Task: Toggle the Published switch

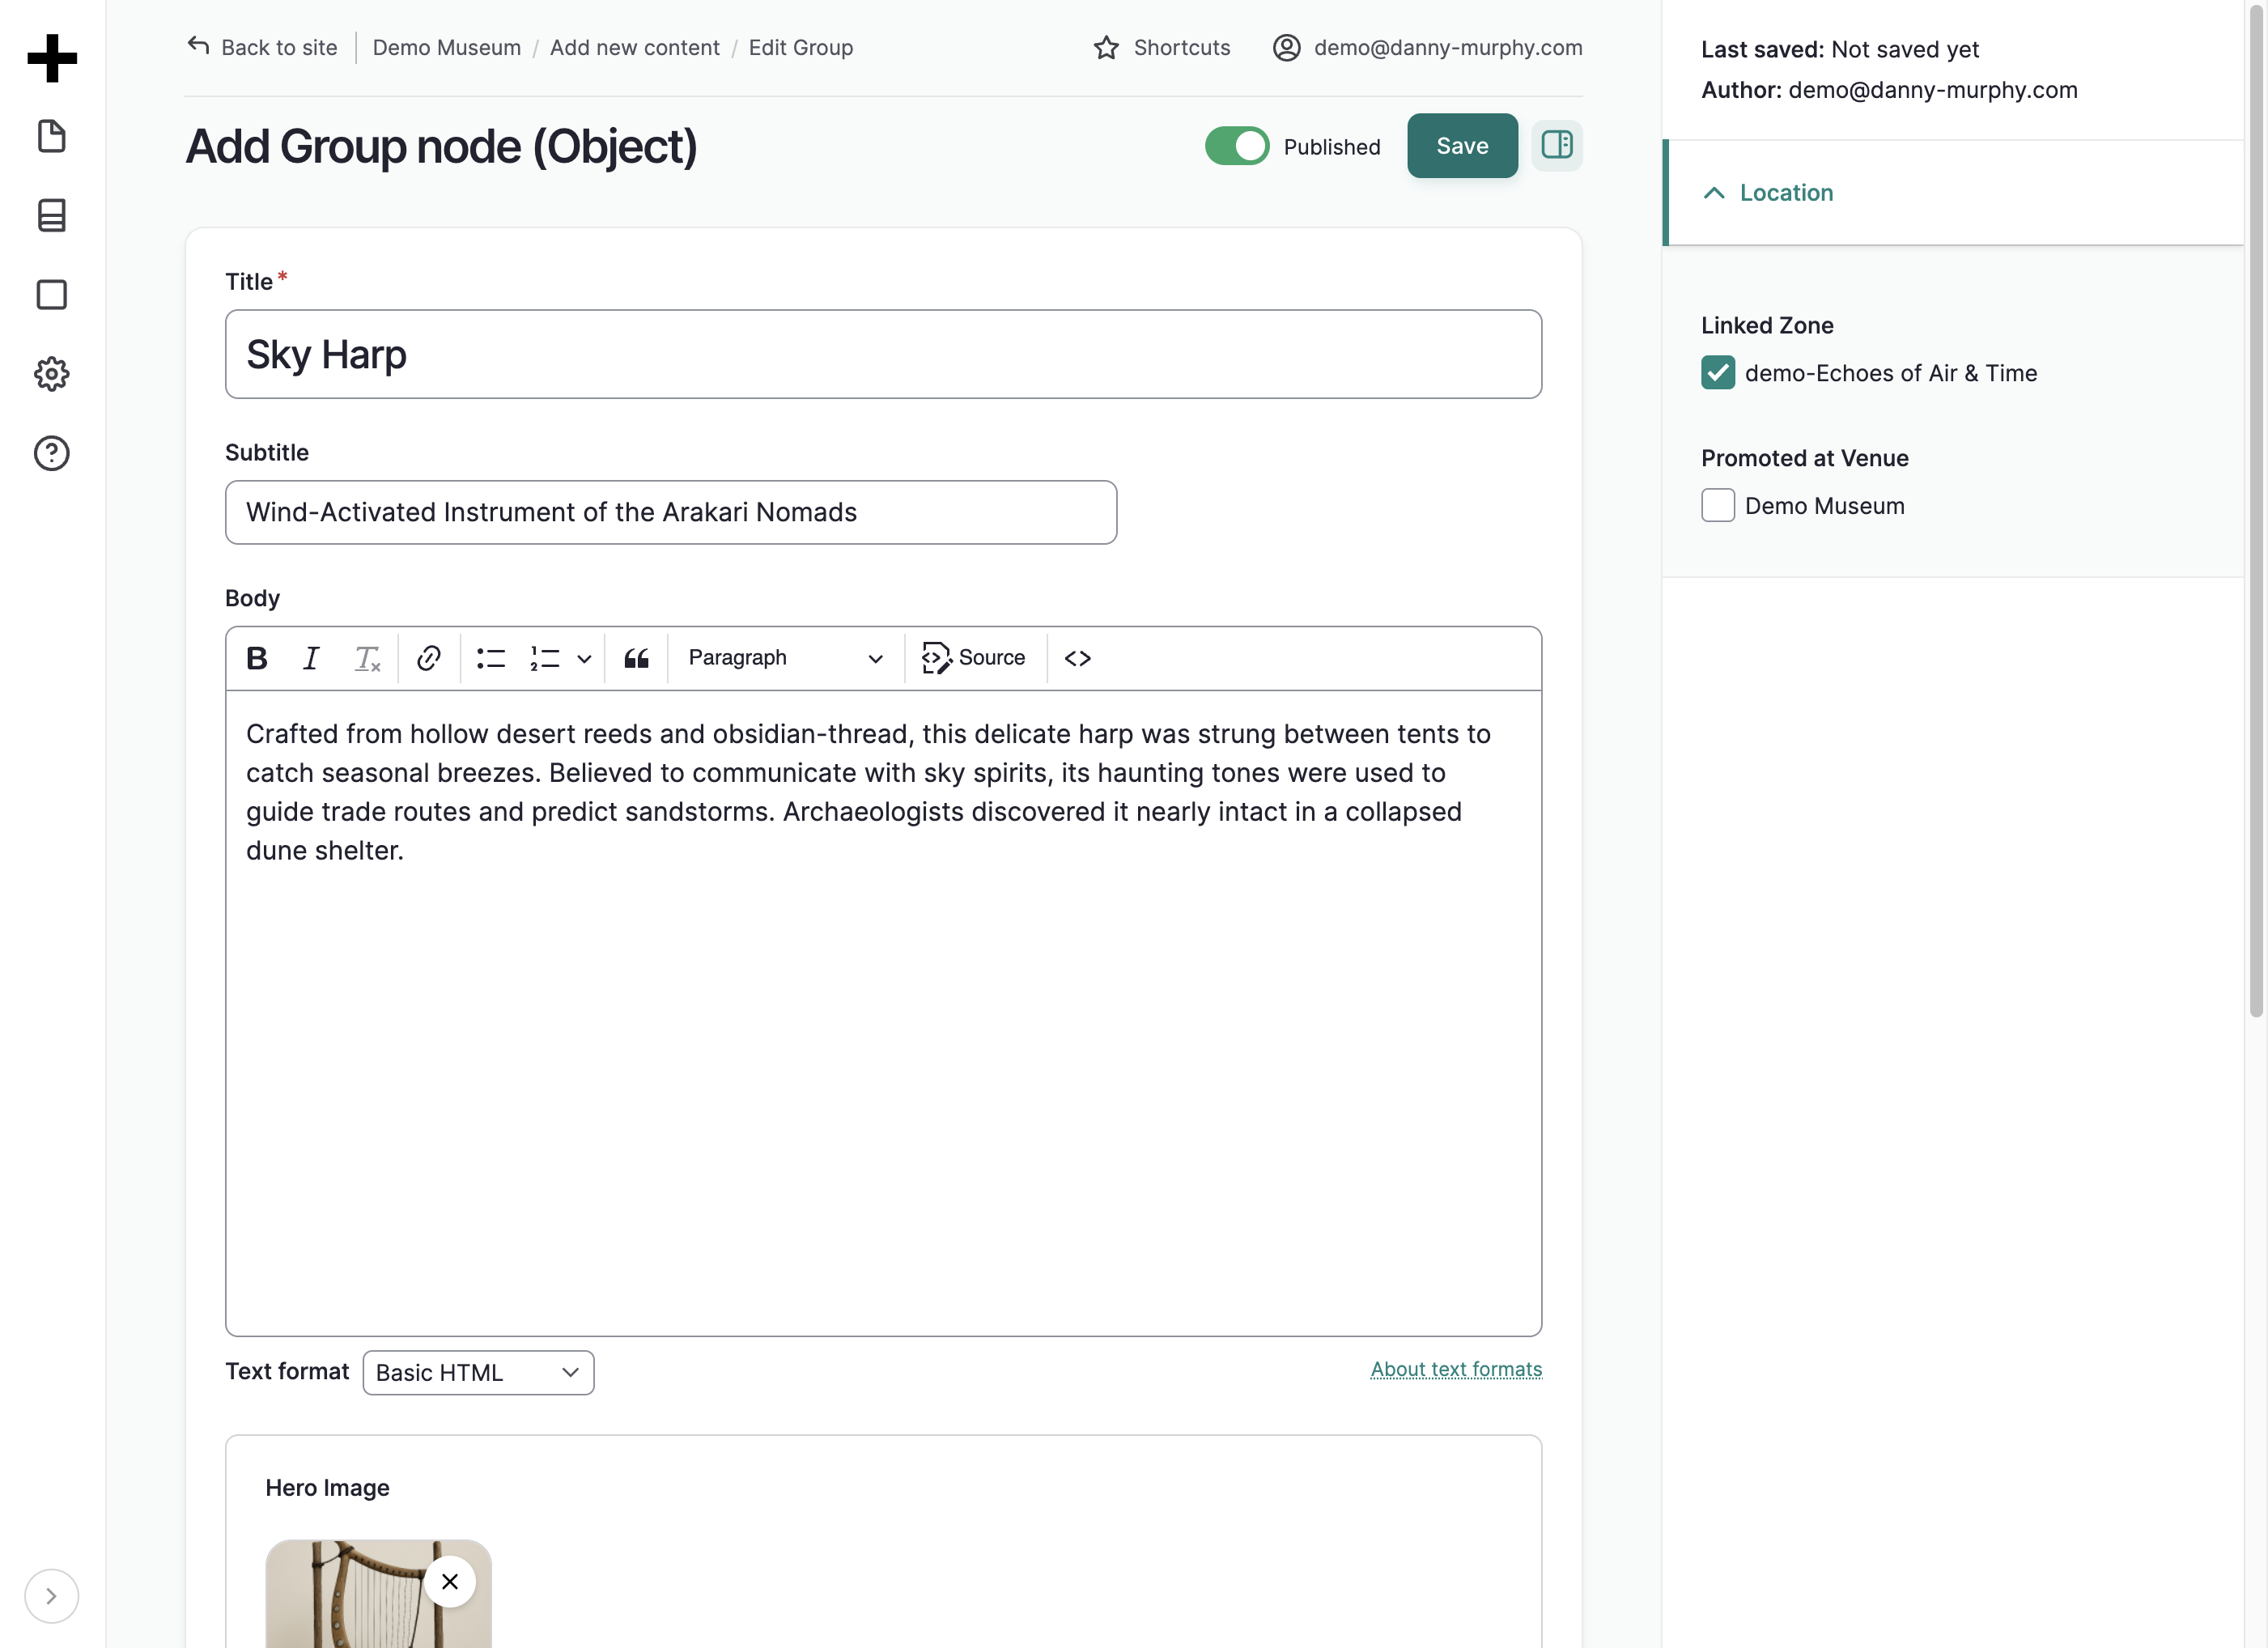Action: [x=1237, y=146]
